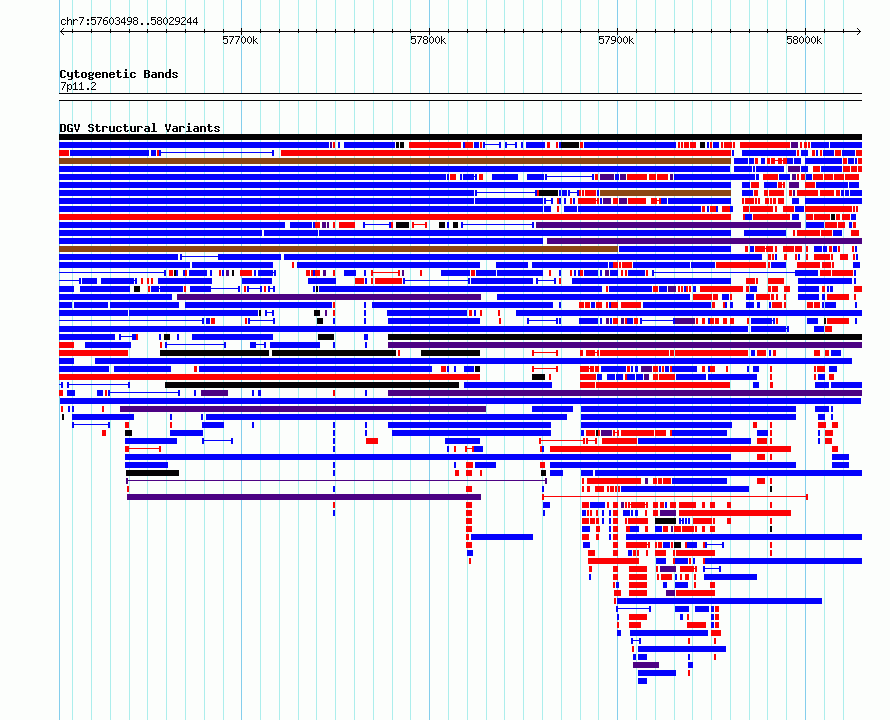890x720 pixels.
Task: Select the long thin purple line variant
Action: (x=336, y=481)
